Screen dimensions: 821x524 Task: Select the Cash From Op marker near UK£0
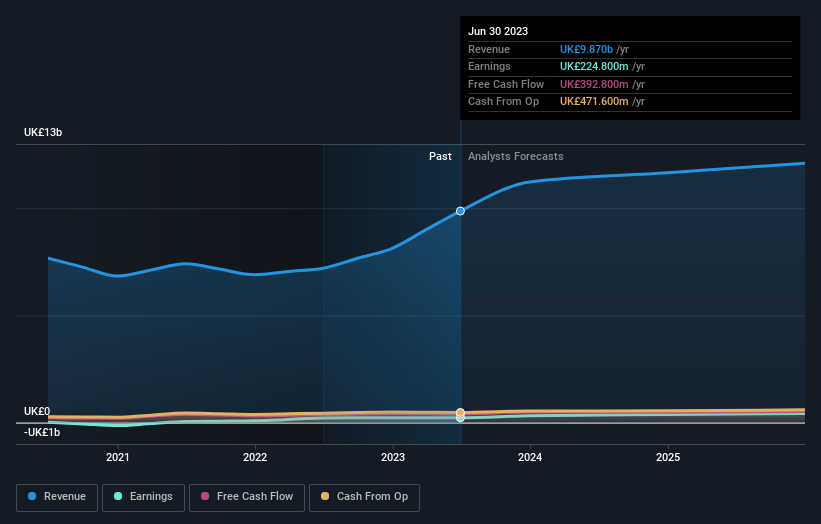(460, 412)
